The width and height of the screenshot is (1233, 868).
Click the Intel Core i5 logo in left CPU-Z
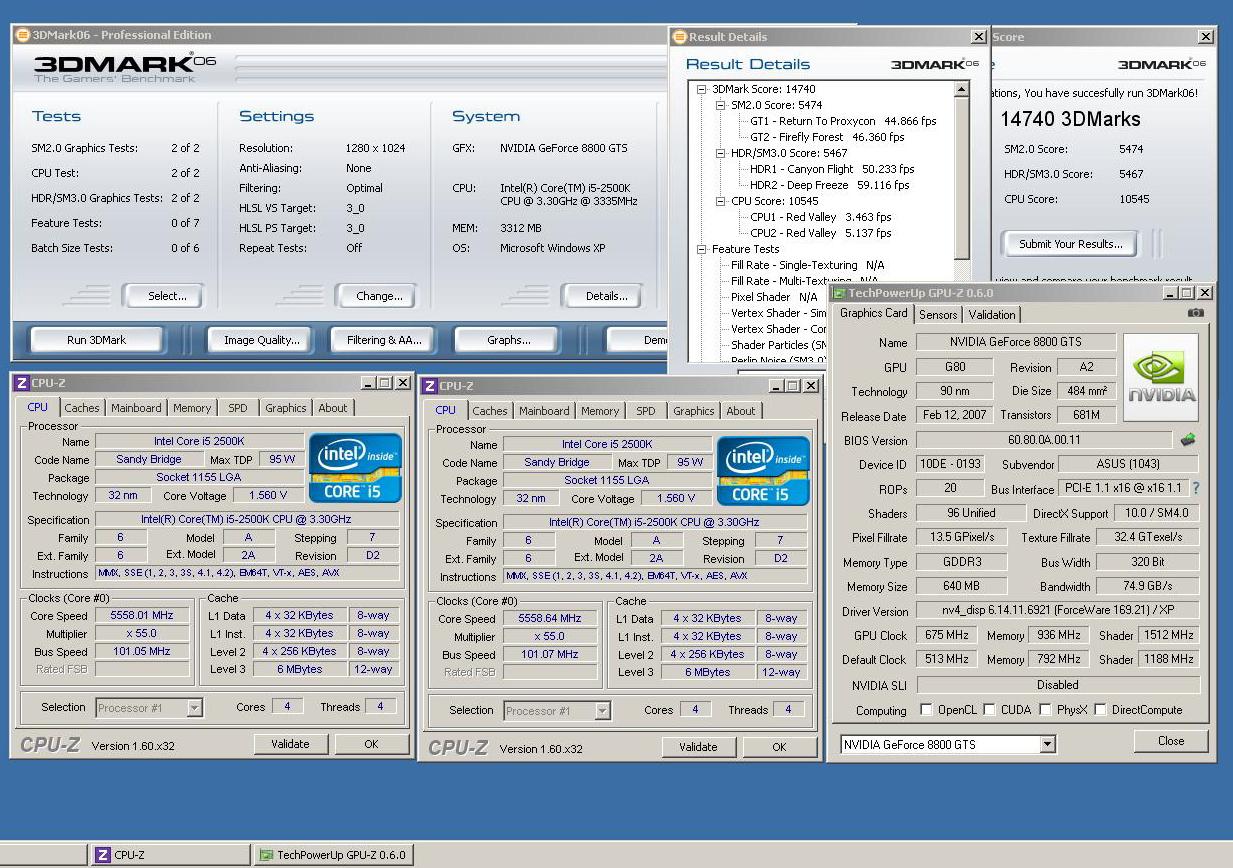(355, 467)
